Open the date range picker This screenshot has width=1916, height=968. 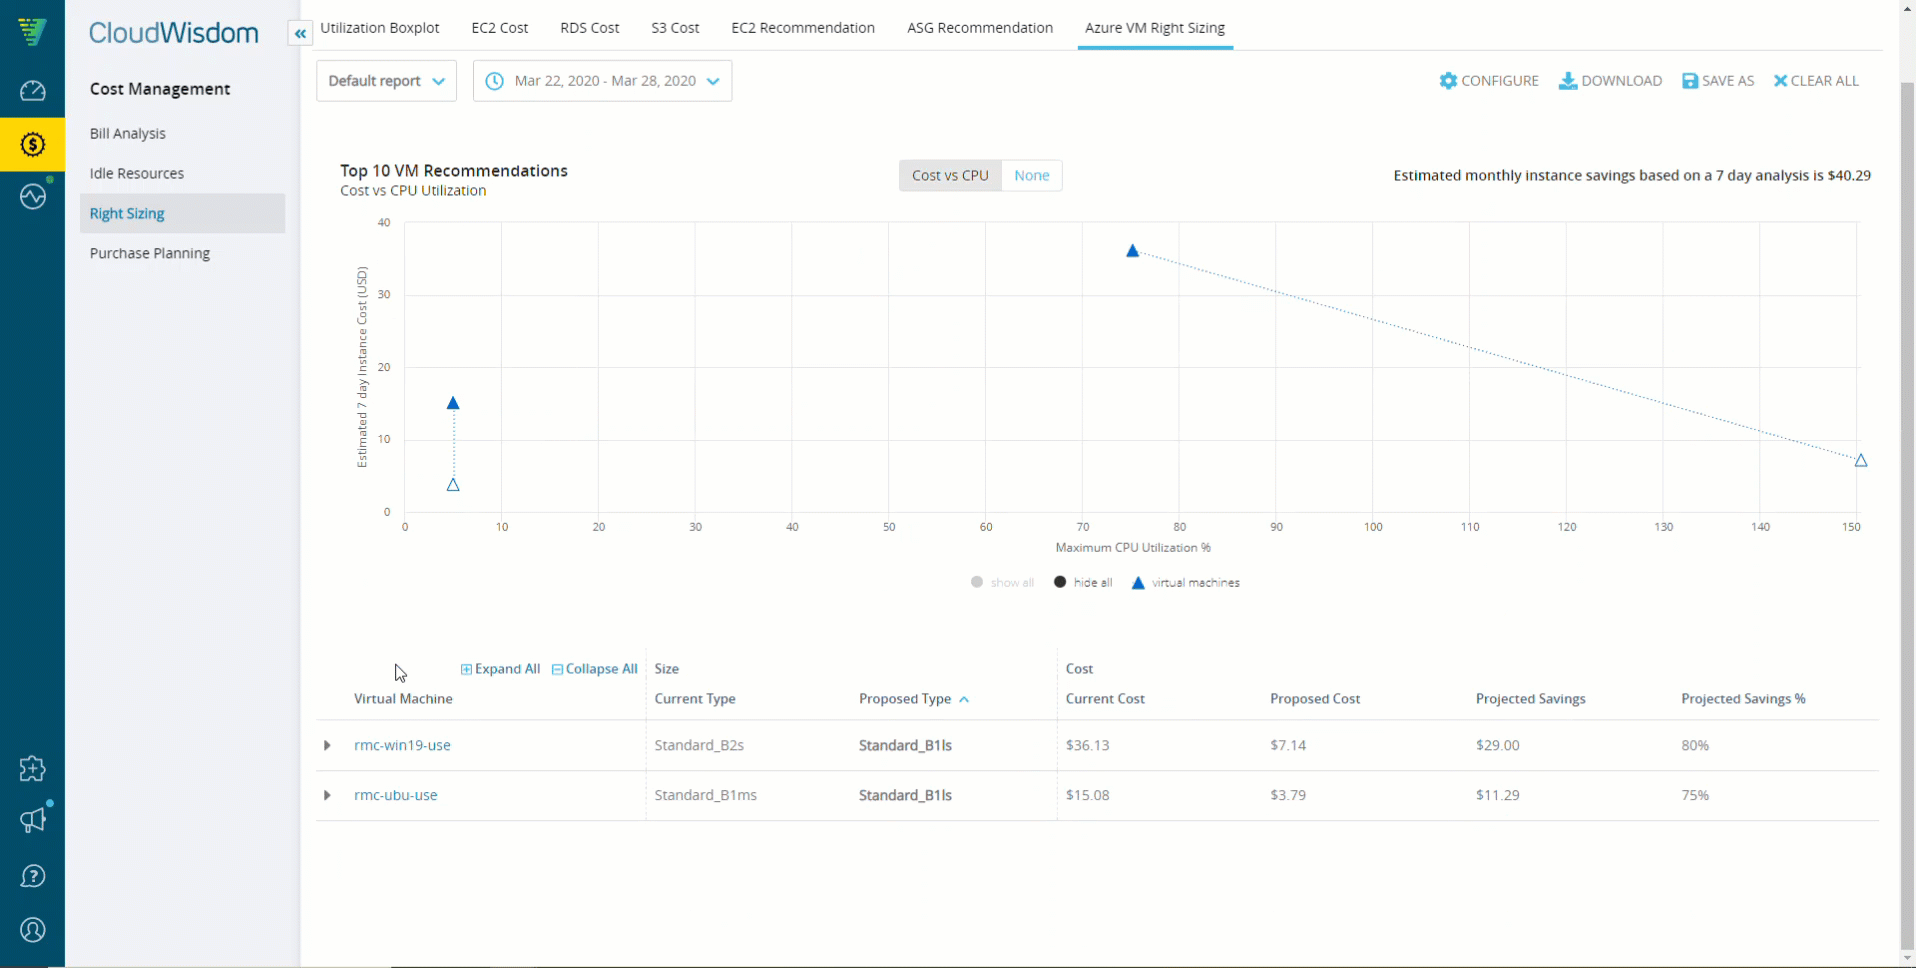click(x=602, y=81)
